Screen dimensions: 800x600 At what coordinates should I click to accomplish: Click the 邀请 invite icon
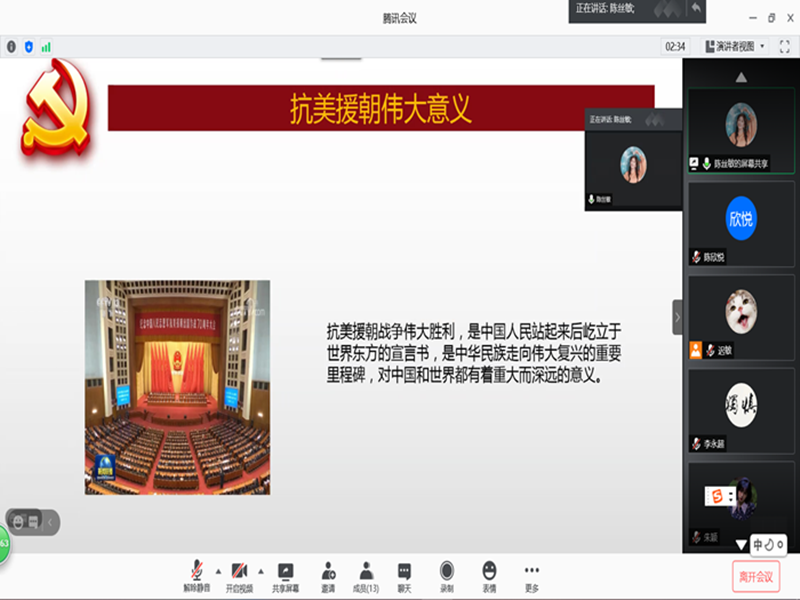pos(328,573)
